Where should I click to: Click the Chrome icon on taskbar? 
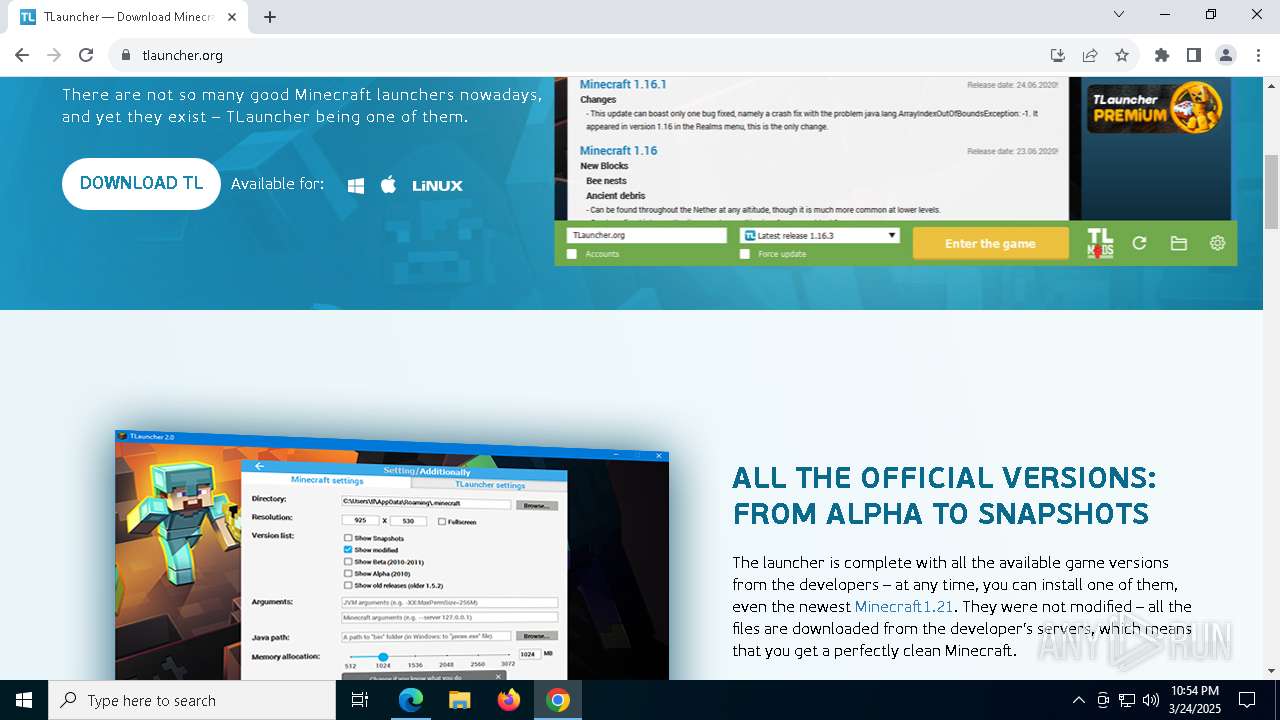[x=558, y=700]
